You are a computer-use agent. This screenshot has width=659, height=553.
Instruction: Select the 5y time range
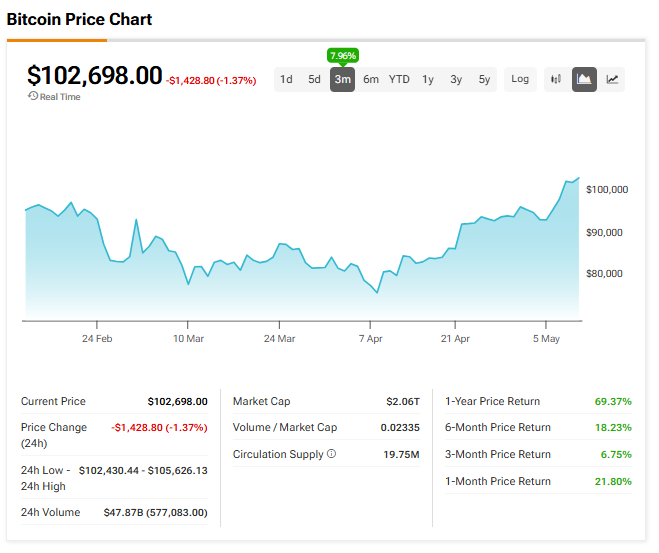tap(484, 79)
